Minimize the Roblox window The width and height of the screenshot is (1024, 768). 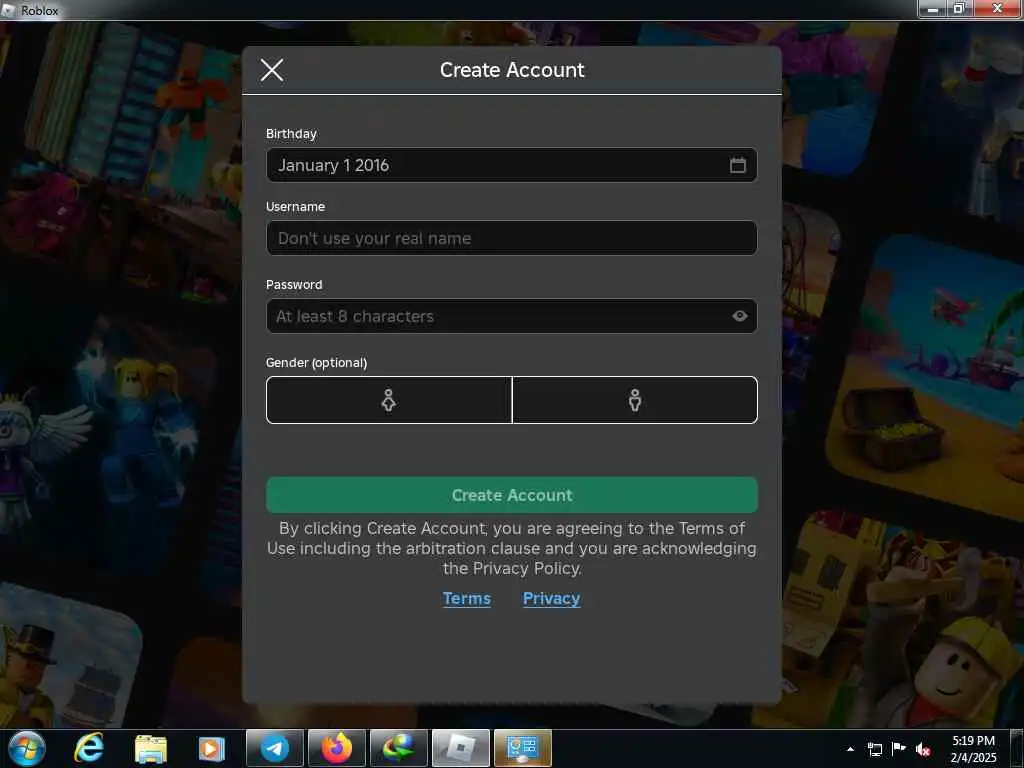tap(933, 8)
